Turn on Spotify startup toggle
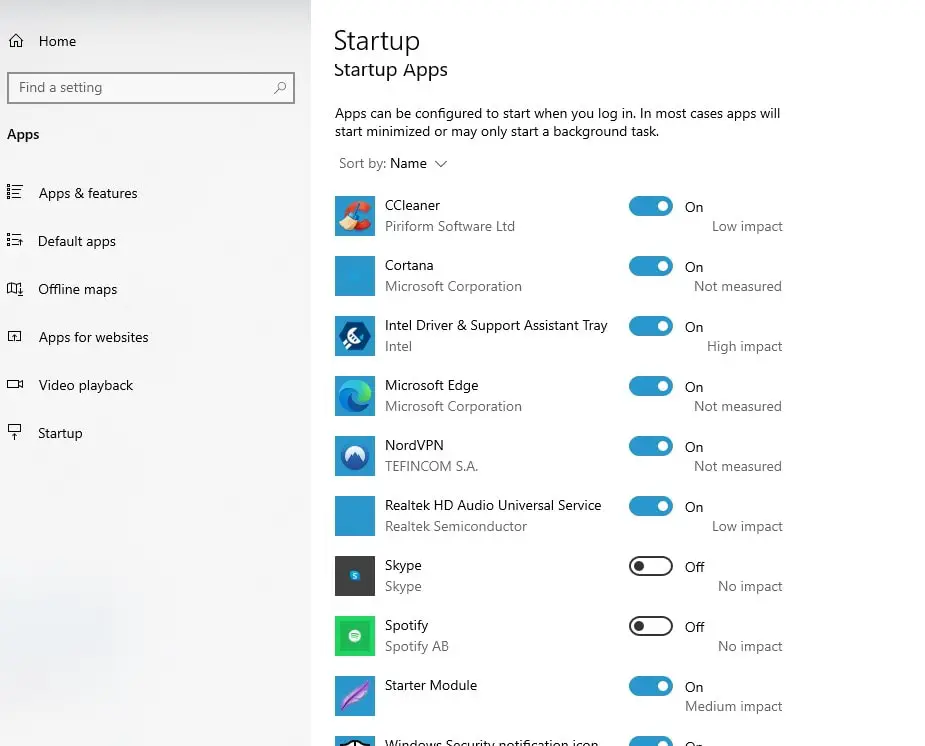 coord(651,626)
